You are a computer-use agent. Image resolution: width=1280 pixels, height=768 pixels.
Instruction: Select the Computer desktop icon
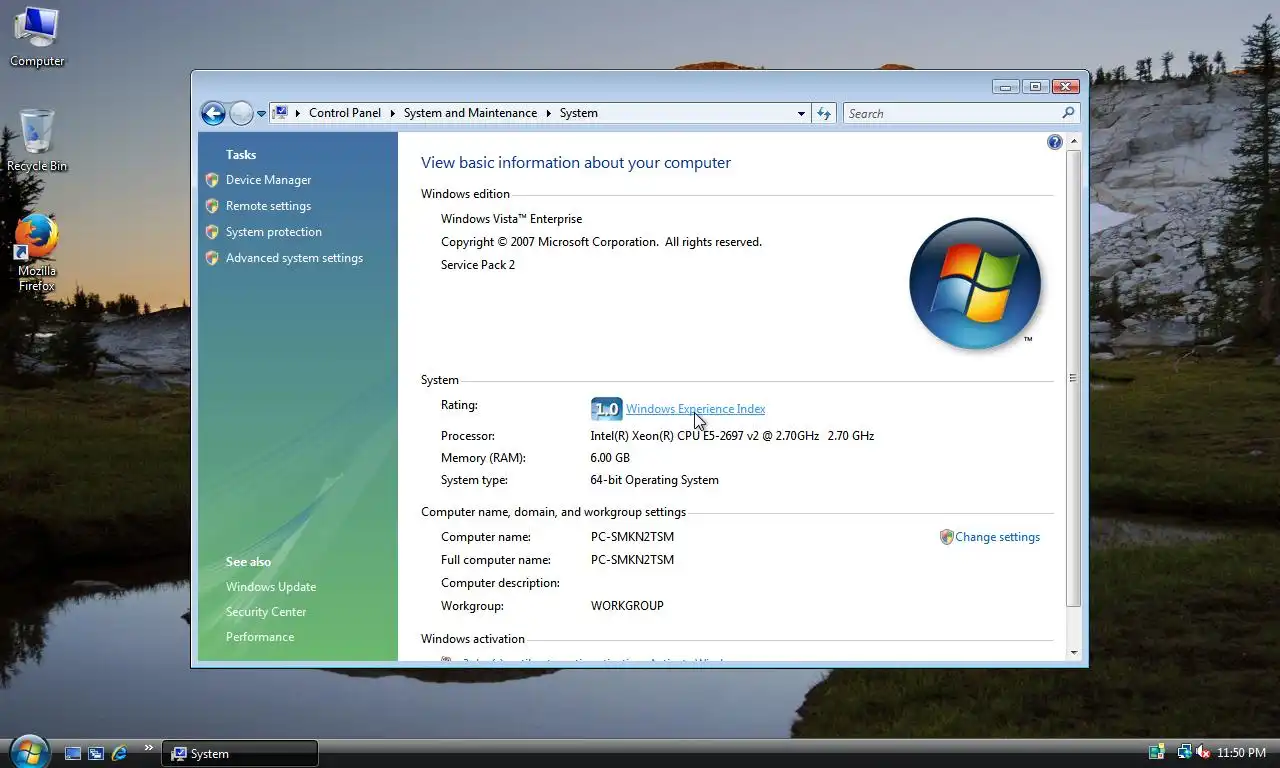click(37, 37)
